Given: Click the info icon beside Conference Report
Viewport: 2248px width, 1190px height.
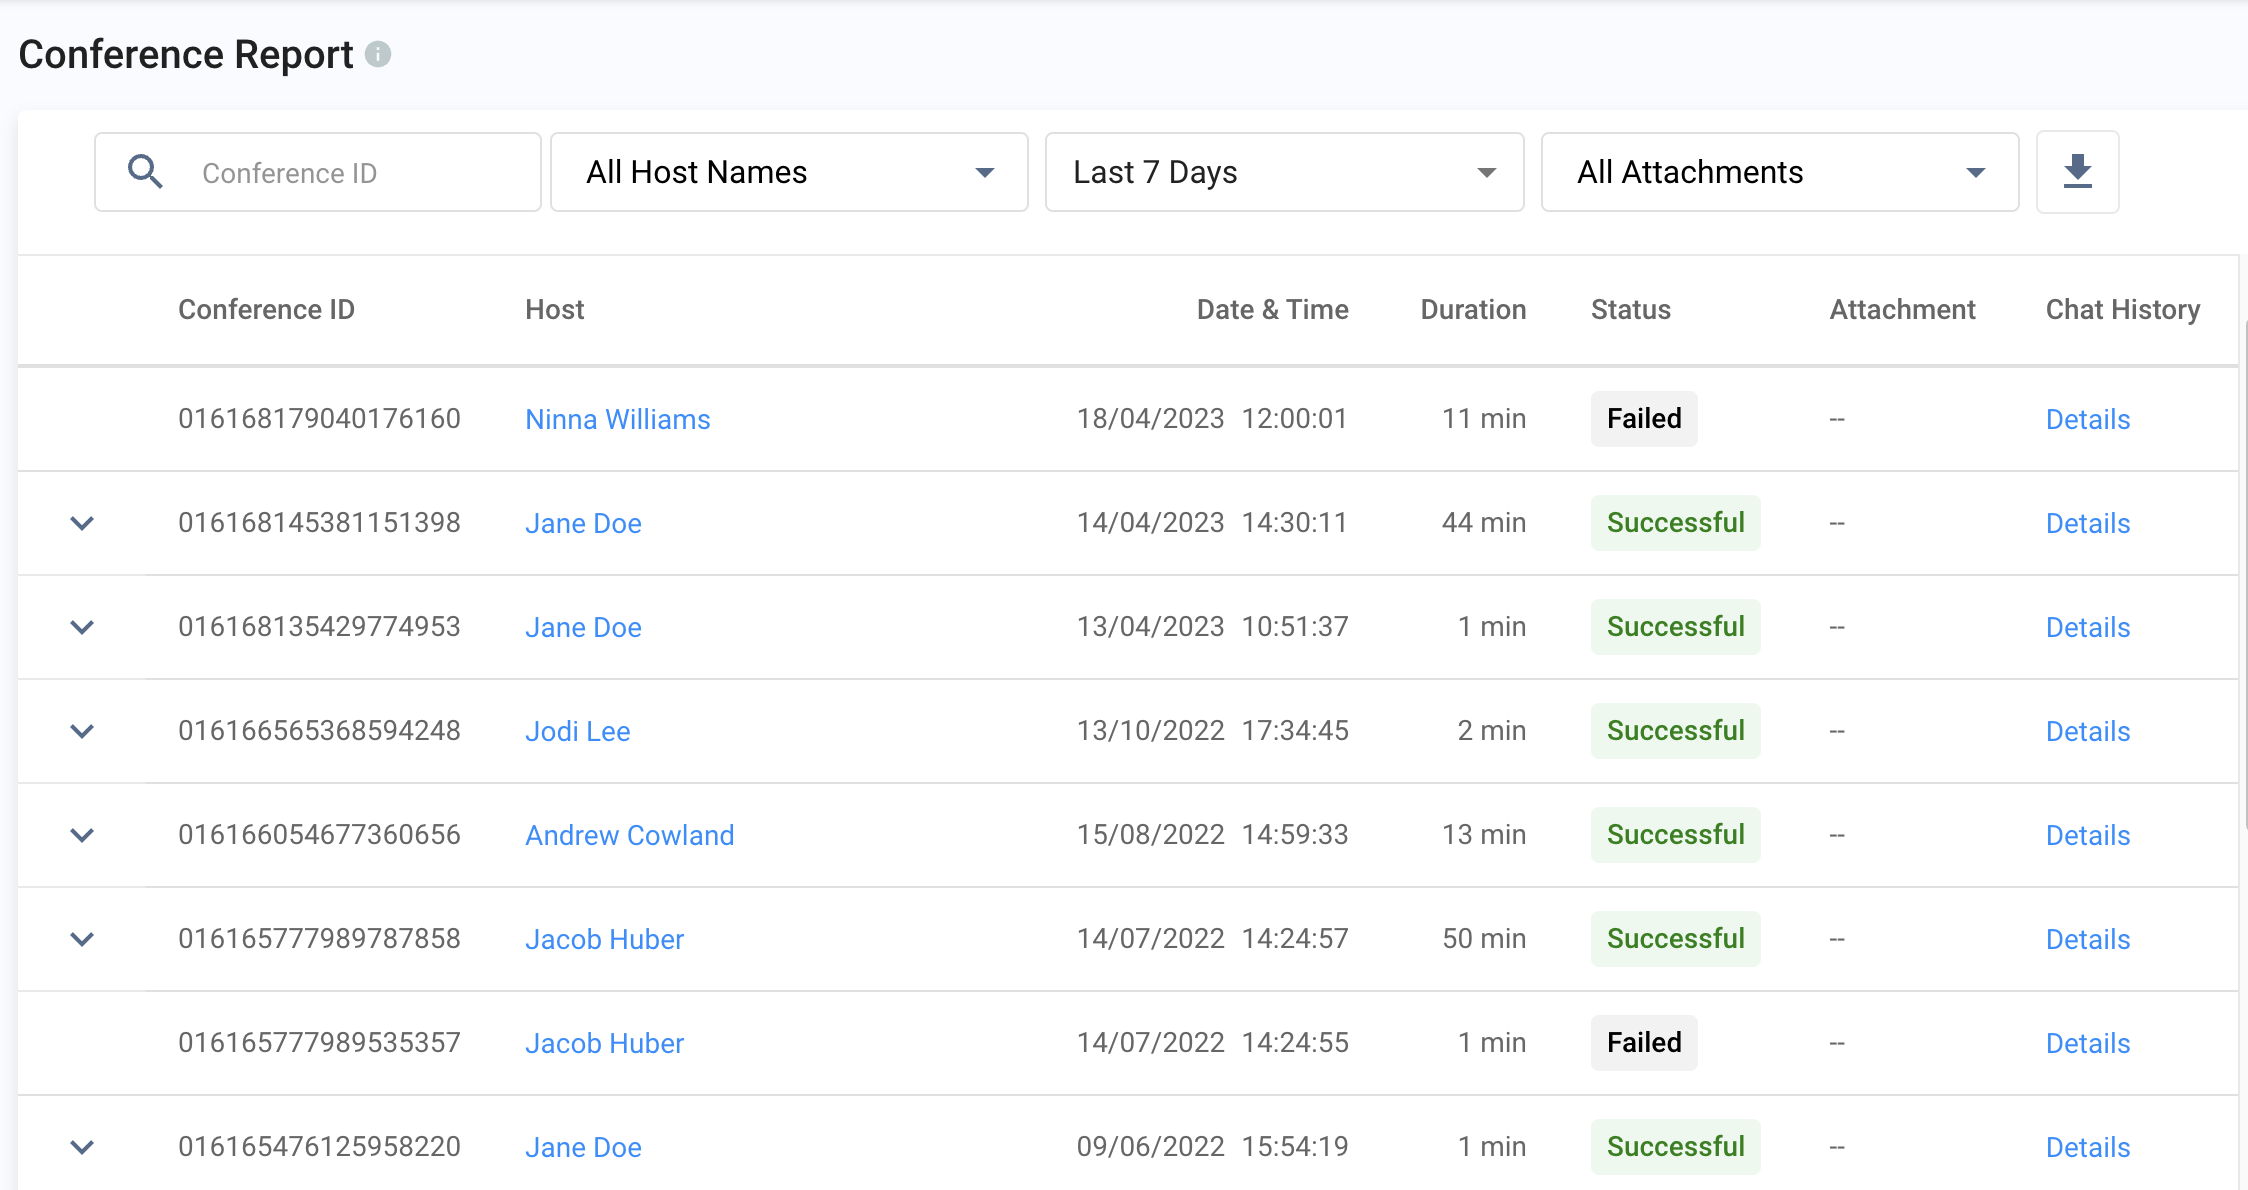Looking at the screenshot, I should [x=378, y=54].
